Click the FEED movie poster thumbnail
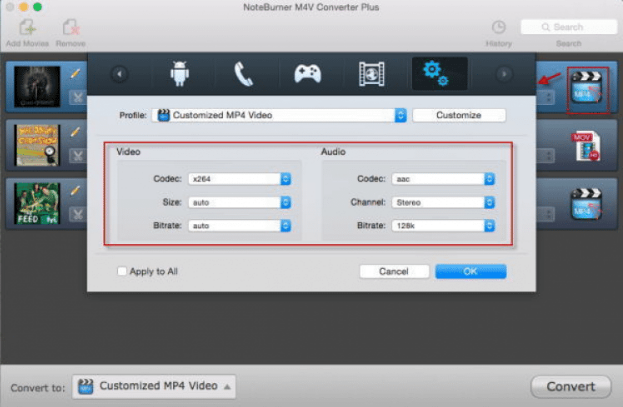Image resolution: width=623 pixels, height=407 pixels. (x=37, y=203)
